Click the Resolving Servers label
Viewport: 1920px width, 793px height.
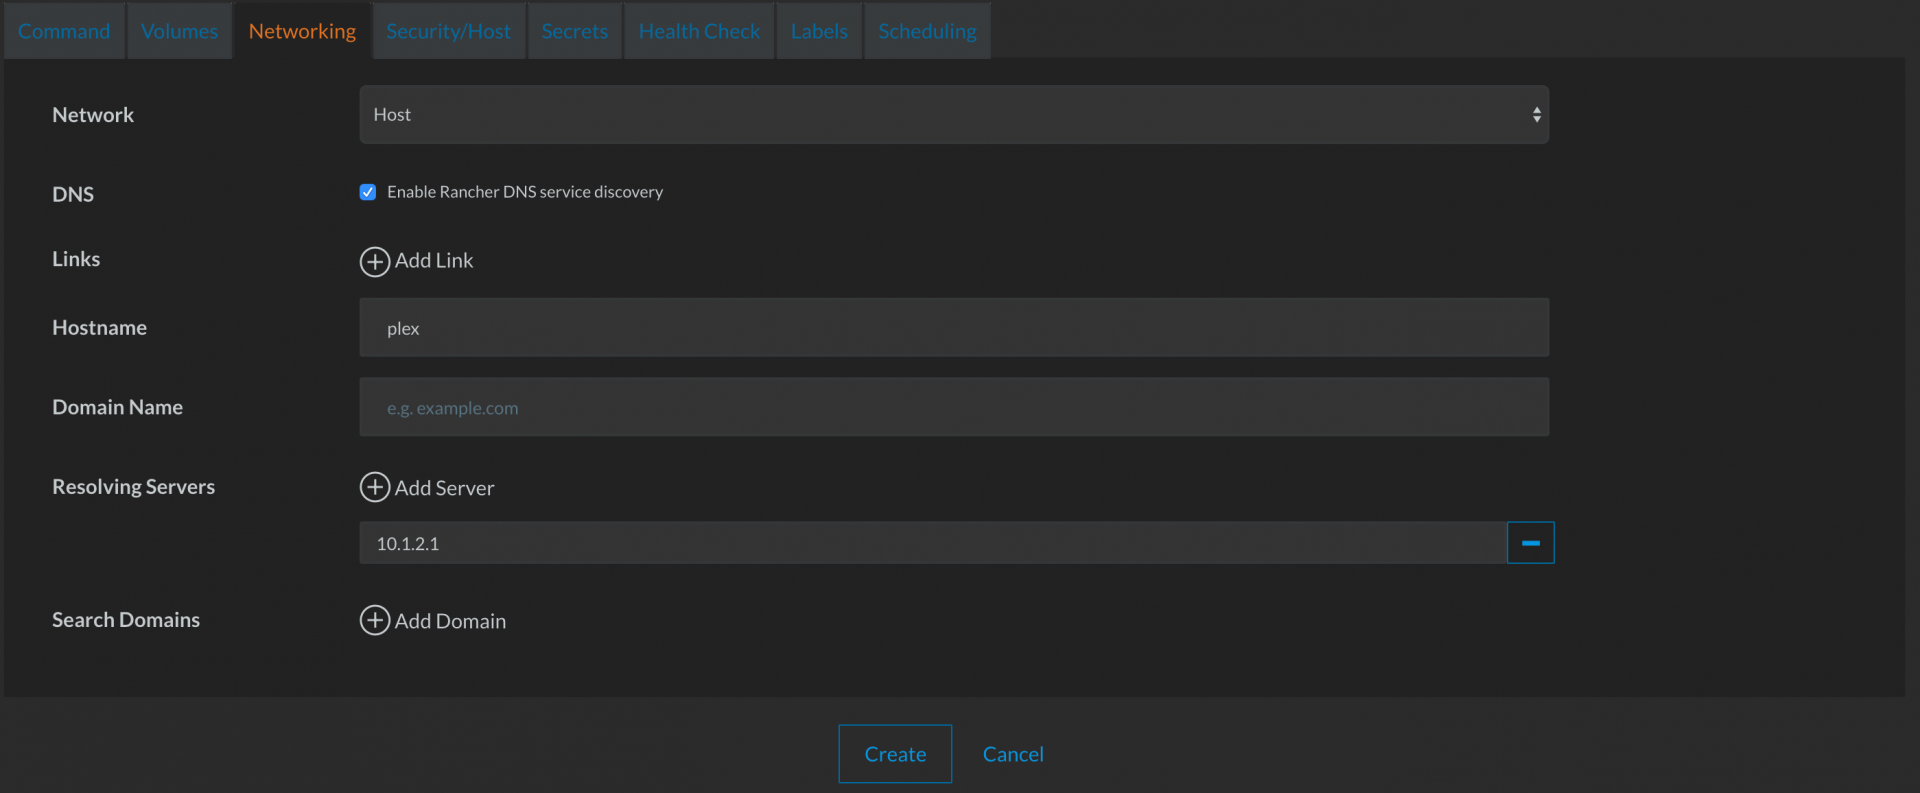133,487
